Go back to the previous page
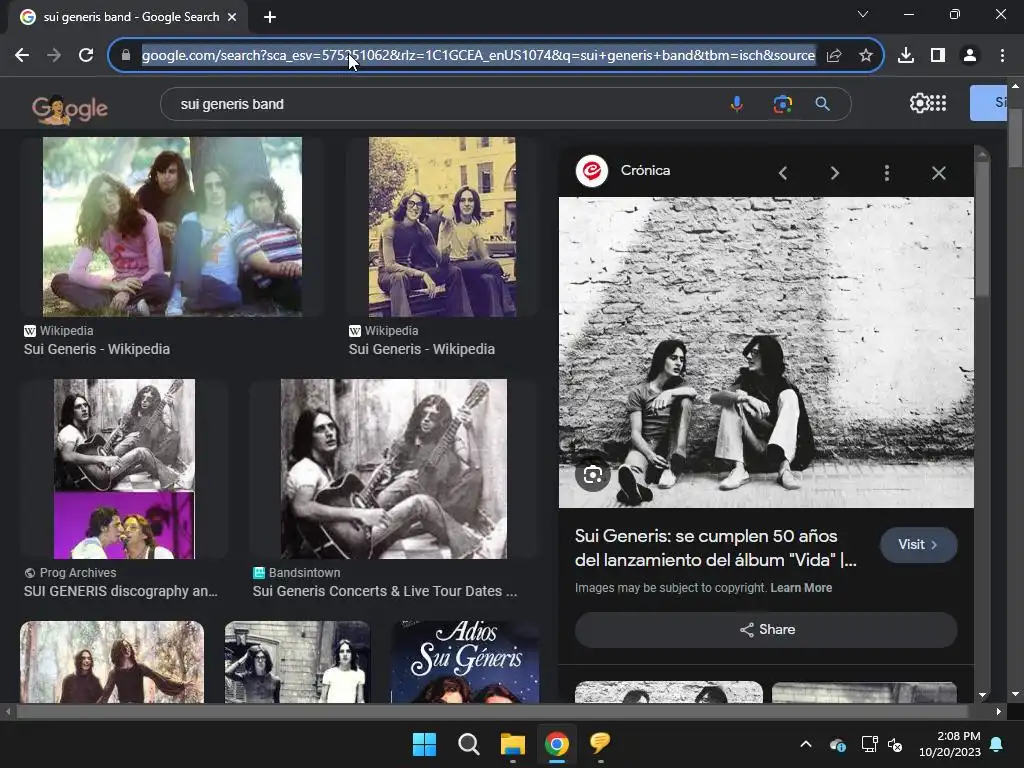Image resolution: width=1024 pixels, height=768 pixels. tap(22, 56)
